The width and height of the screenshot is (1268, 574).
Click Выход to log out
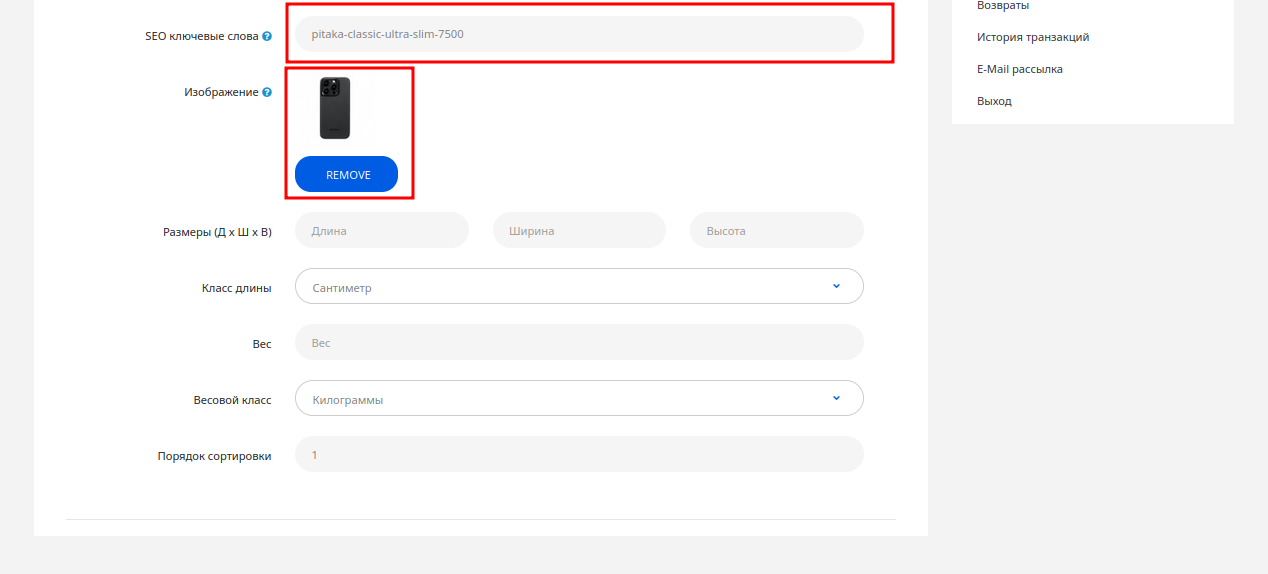tap(994, 101)
